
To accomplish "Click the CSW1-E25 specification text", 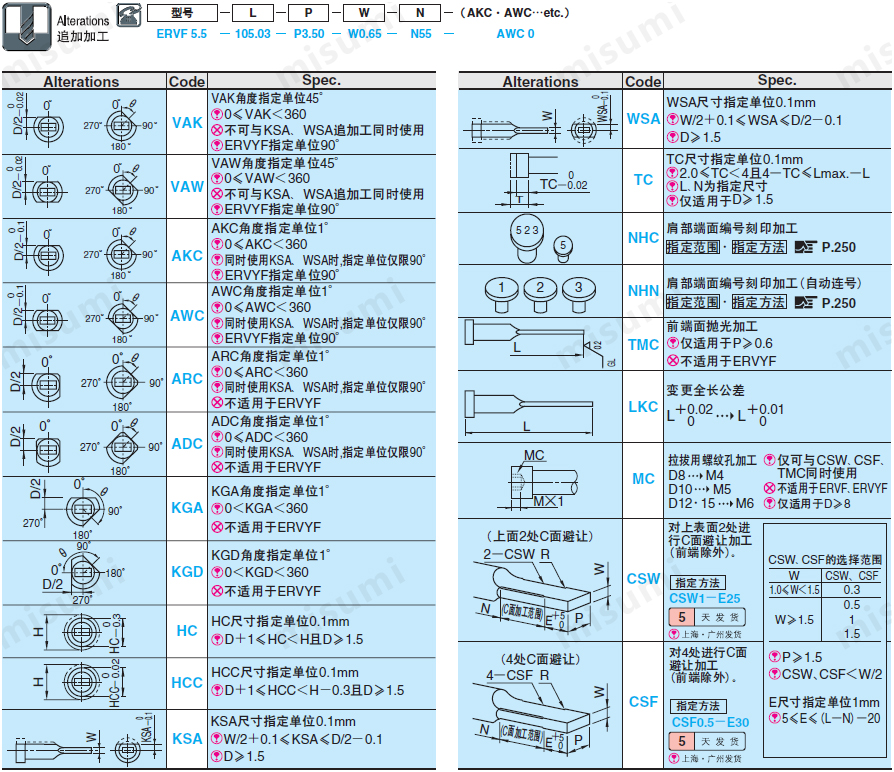I will [x=705, y=598].
